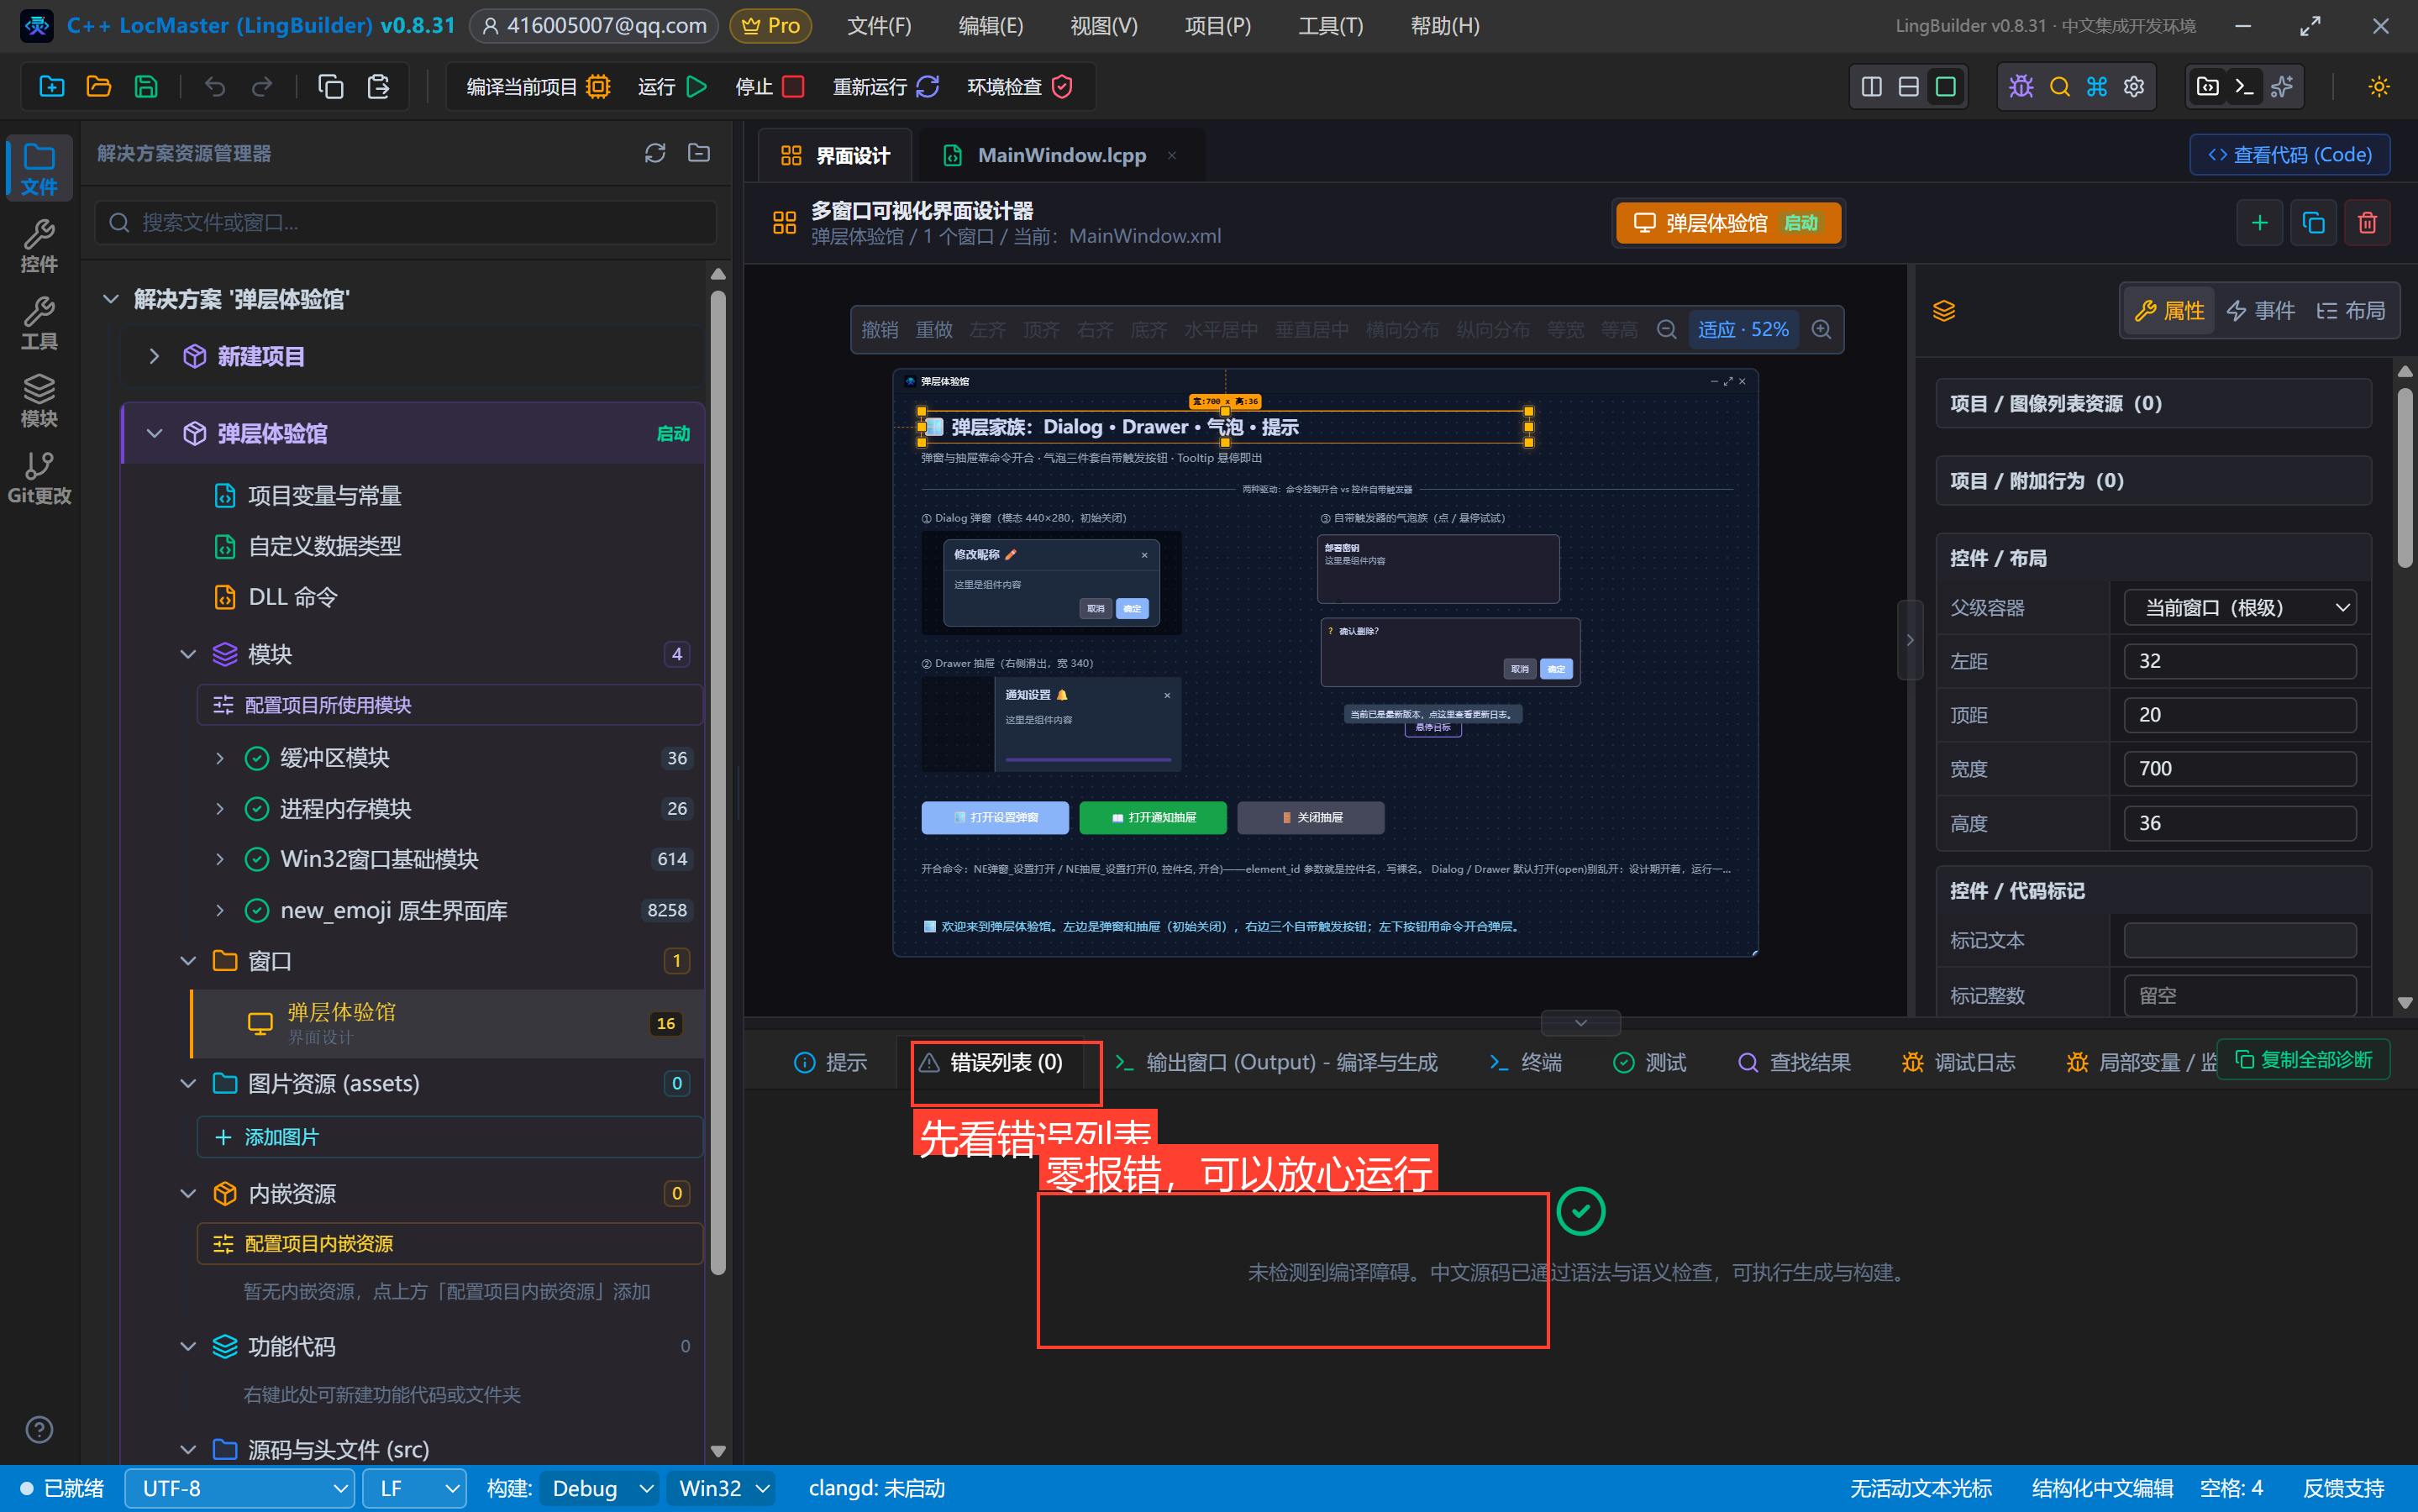Click the duplicate window icon in designer header
Image resolution: width=2418 pixels, height=1512 pixels.
point(2313,223)
